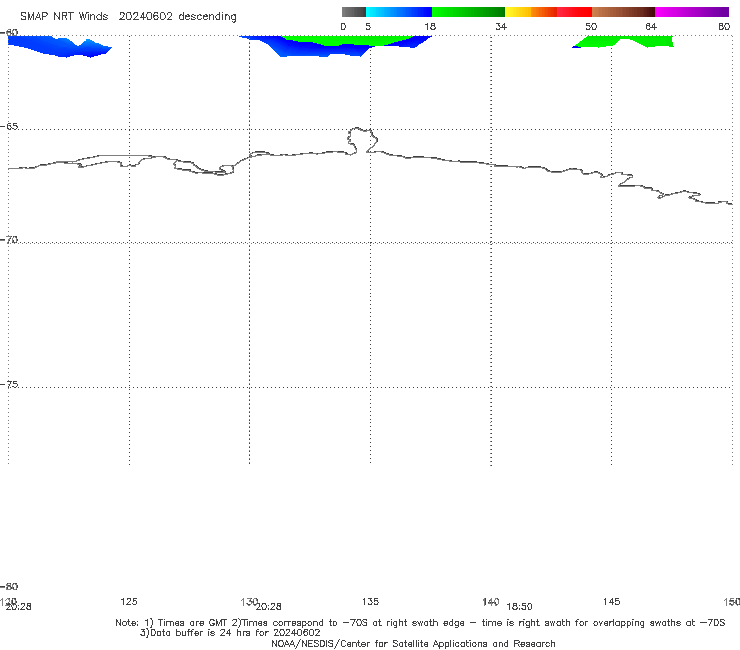Click the color scale label "18"
This screenshot has width=740, height=650.
coord(430,26)
